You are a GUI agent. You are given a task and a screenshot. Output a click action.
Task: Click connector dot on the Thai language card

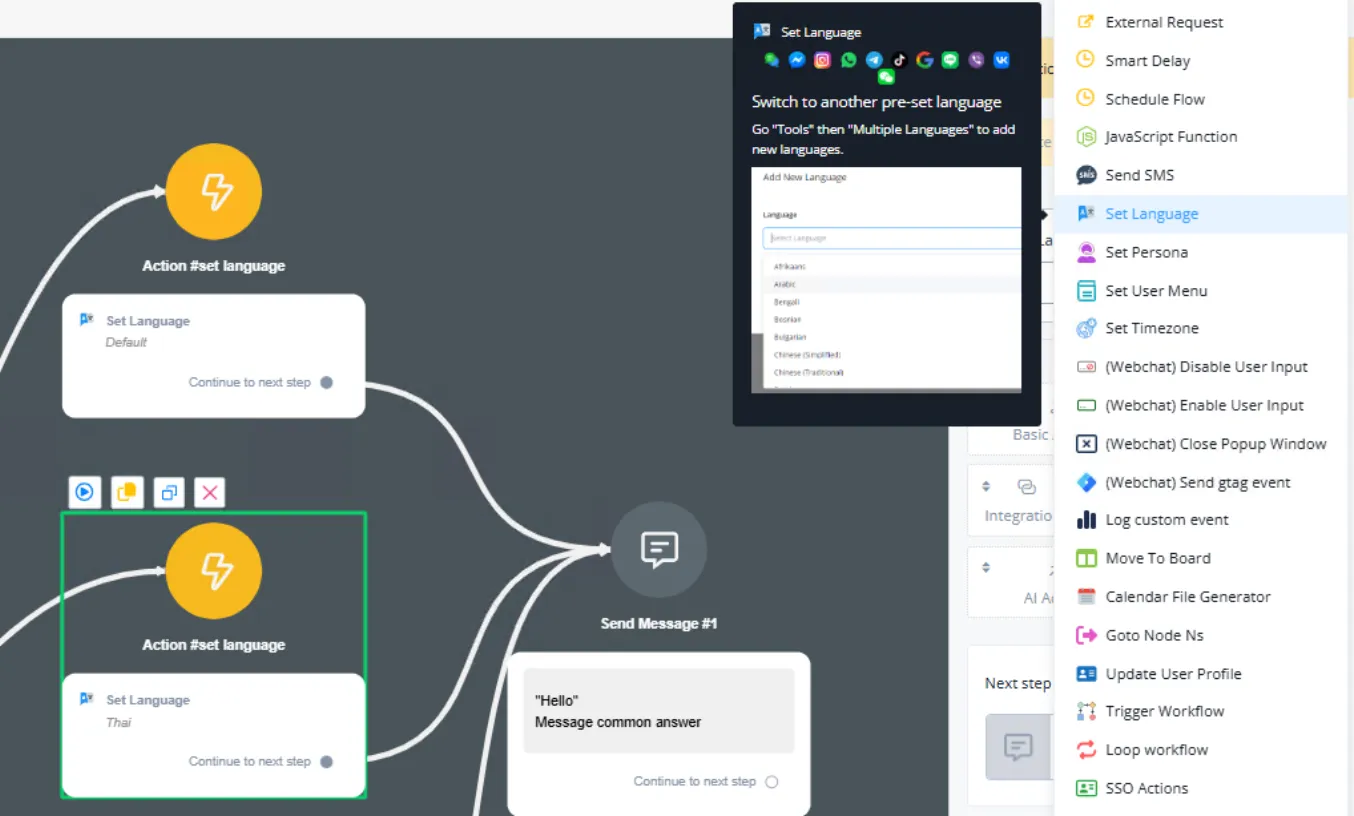(x=326, y=762)
